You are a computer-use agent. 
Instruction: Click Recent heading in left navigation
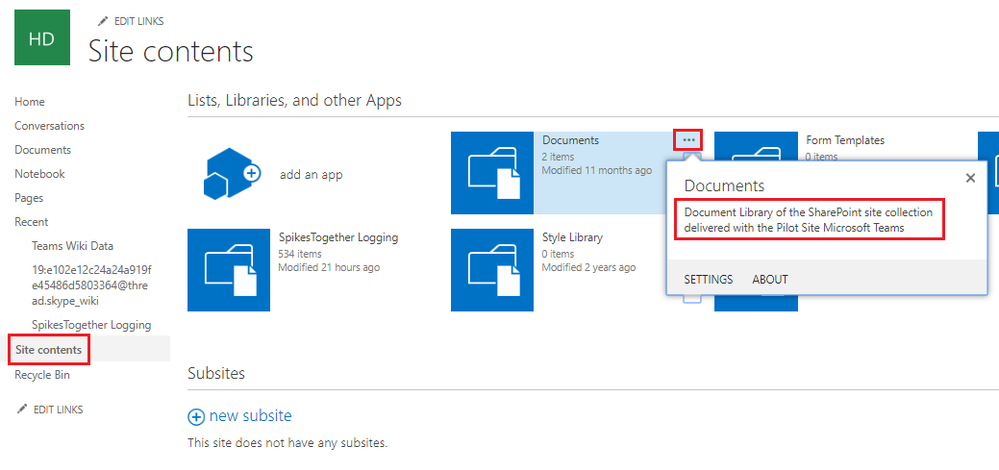pos(31,222)
